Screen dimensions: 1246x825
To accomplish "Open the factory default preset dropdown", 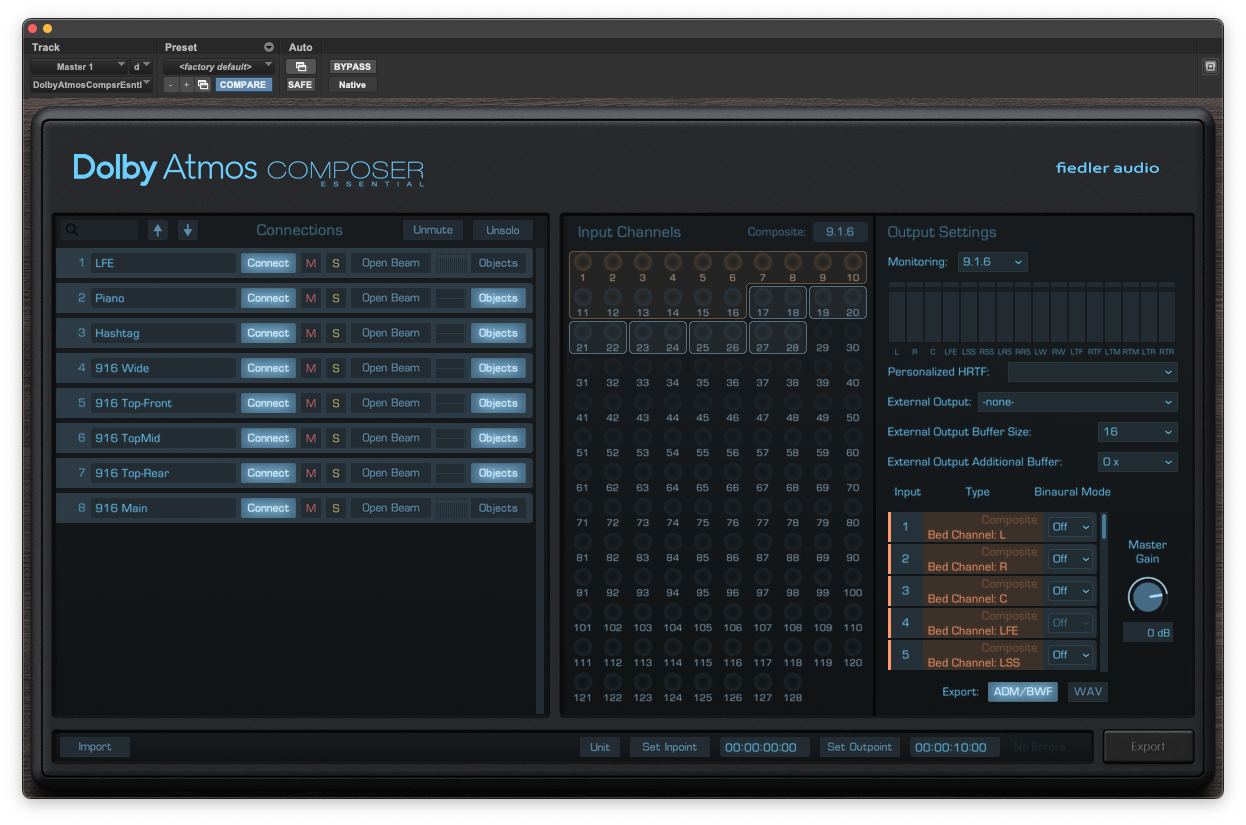I will click(x=219, y=67).
